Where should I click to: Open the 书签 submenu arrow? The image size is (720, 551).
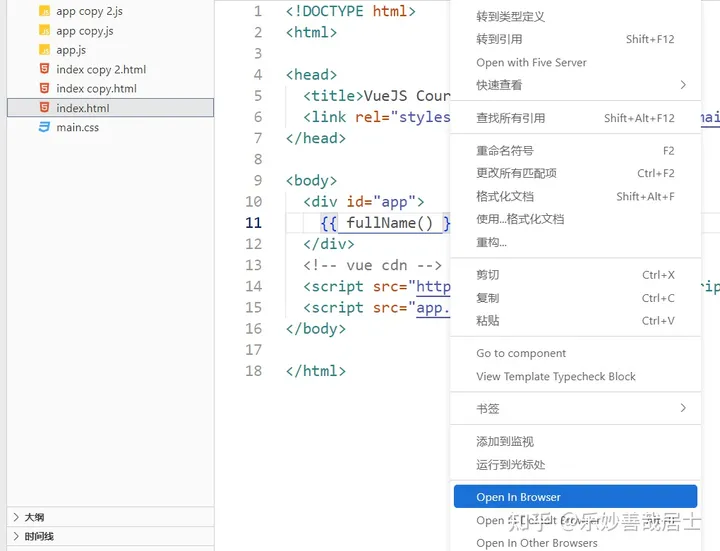[683, 408]
